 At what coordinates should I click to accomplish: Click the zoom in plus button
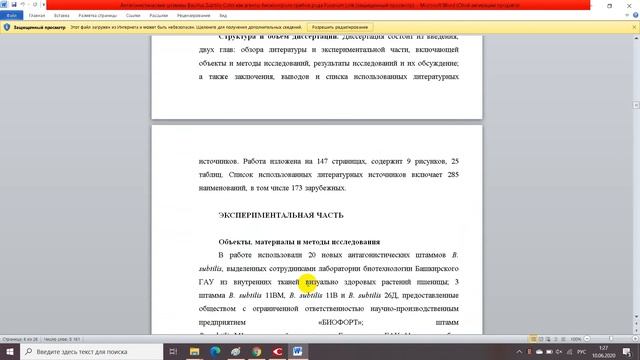635,339
